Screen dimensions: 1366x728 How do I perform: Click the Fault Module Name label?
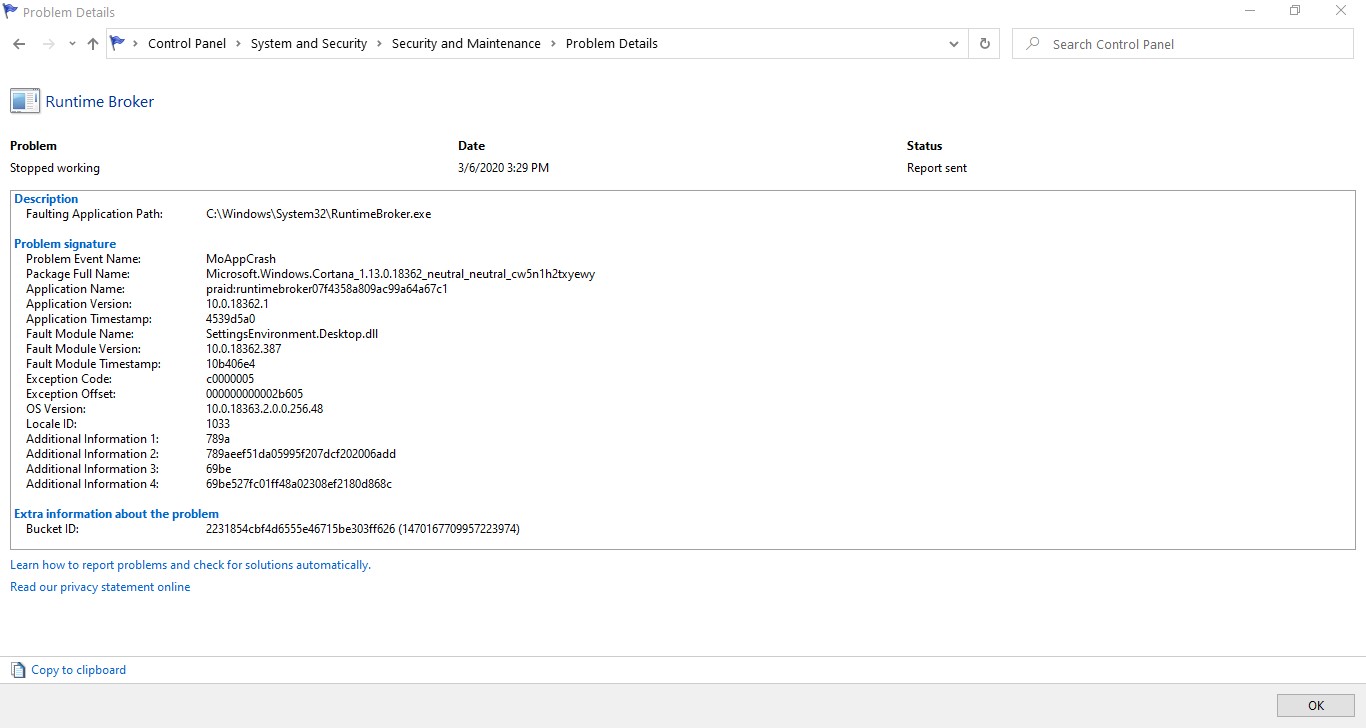(80, 334)
